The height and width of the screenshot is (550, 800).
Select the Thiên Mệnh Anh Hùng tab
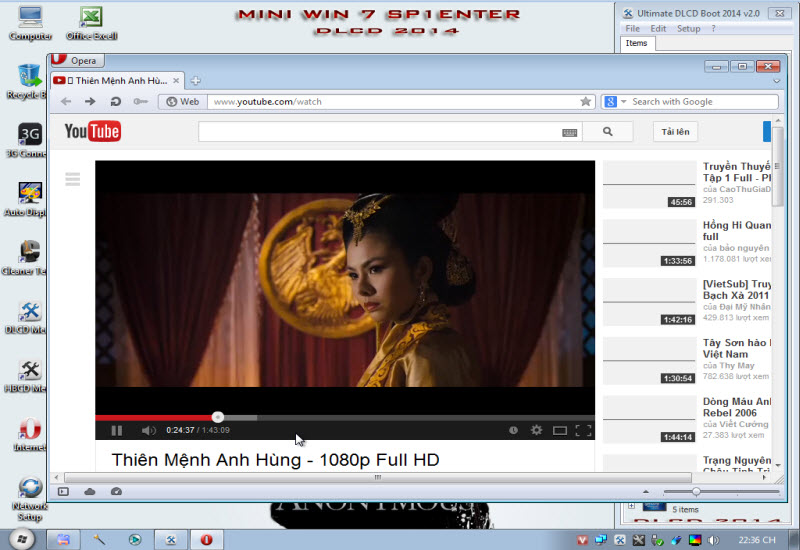tap(115, 81)
